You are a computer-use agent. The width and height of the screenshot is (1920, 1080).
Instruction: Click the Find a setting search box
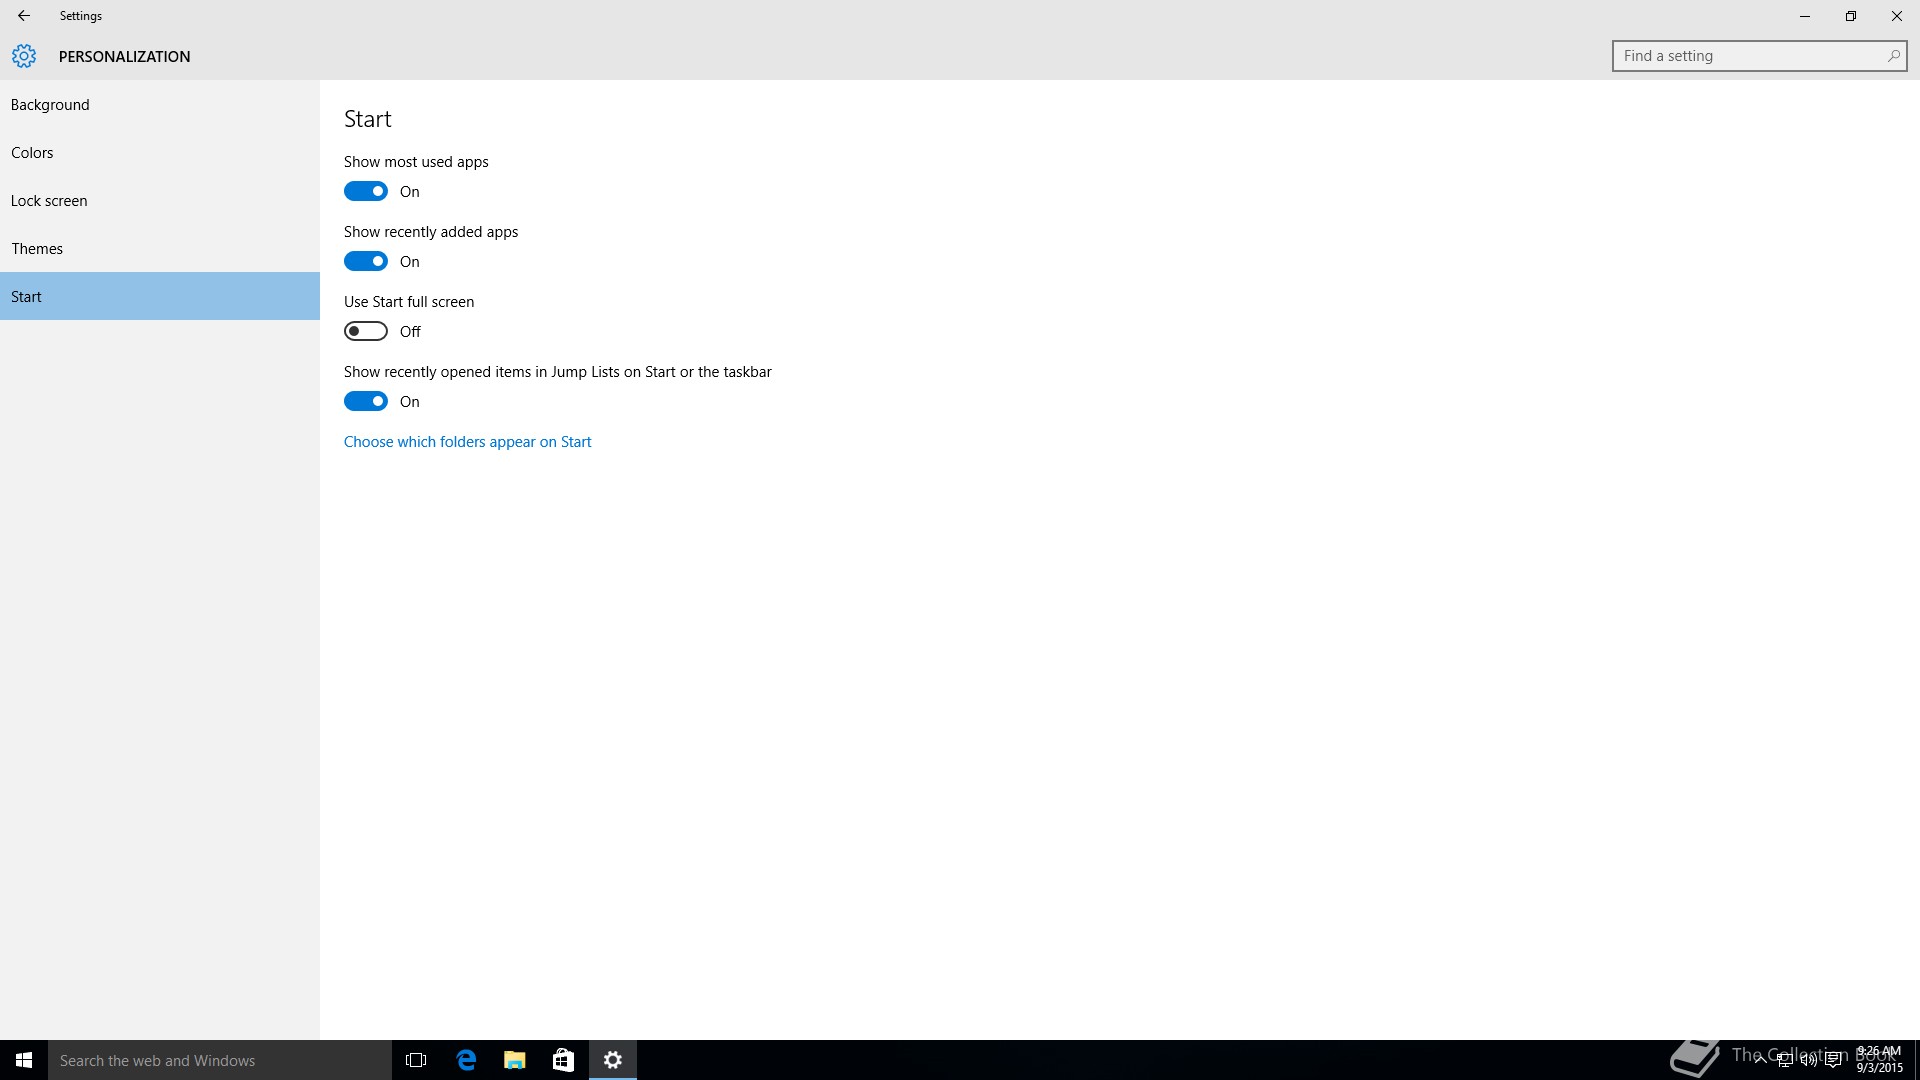1750,56
